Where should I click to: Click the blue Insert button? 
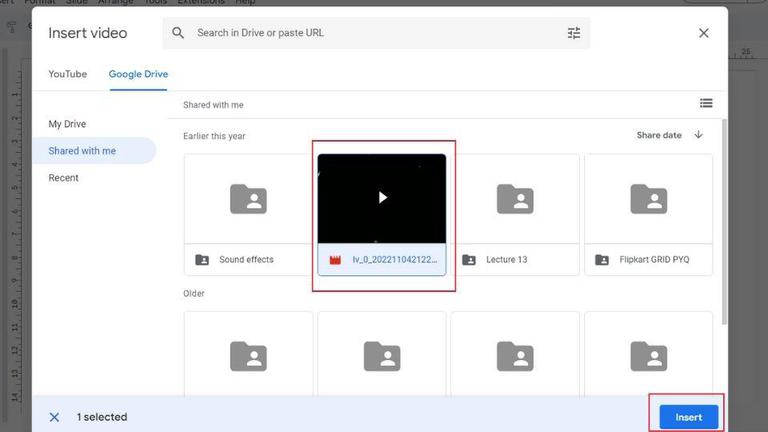[x=688, y=417]
